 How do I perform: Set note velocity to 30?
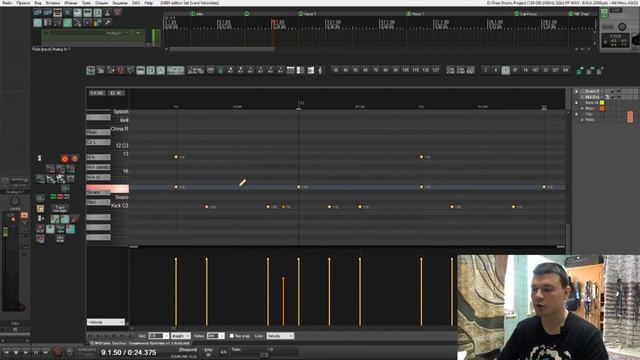(336, 70)
